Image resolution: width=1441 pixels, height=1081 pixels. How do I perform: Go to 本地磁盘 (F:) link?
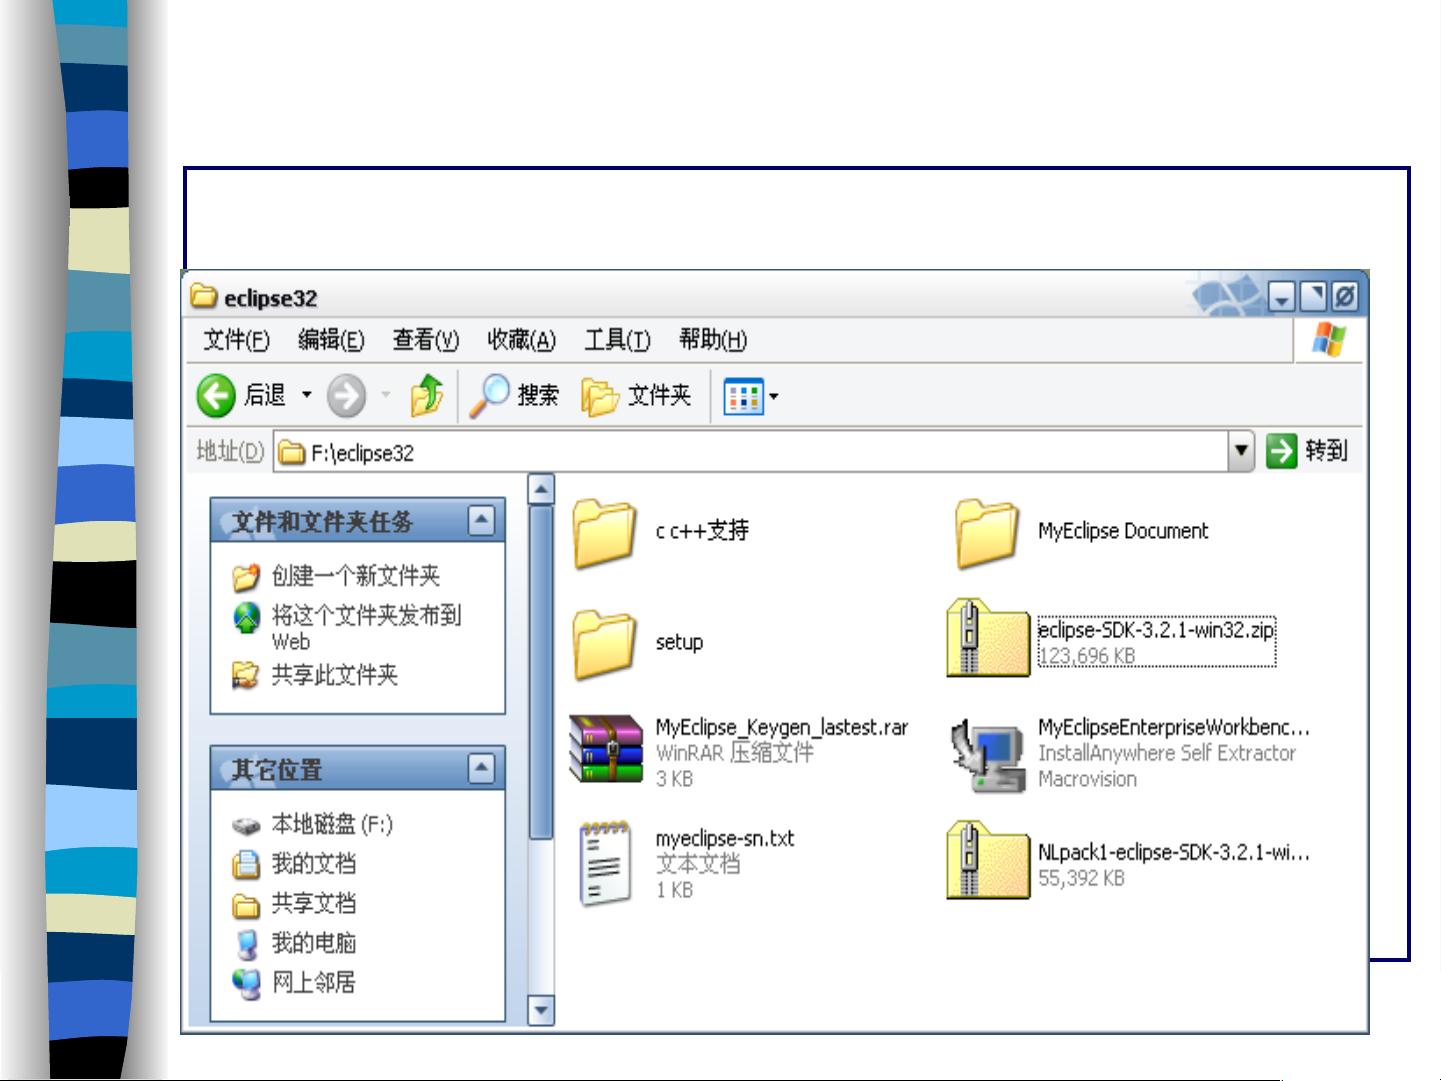click(x=332, y=825)
